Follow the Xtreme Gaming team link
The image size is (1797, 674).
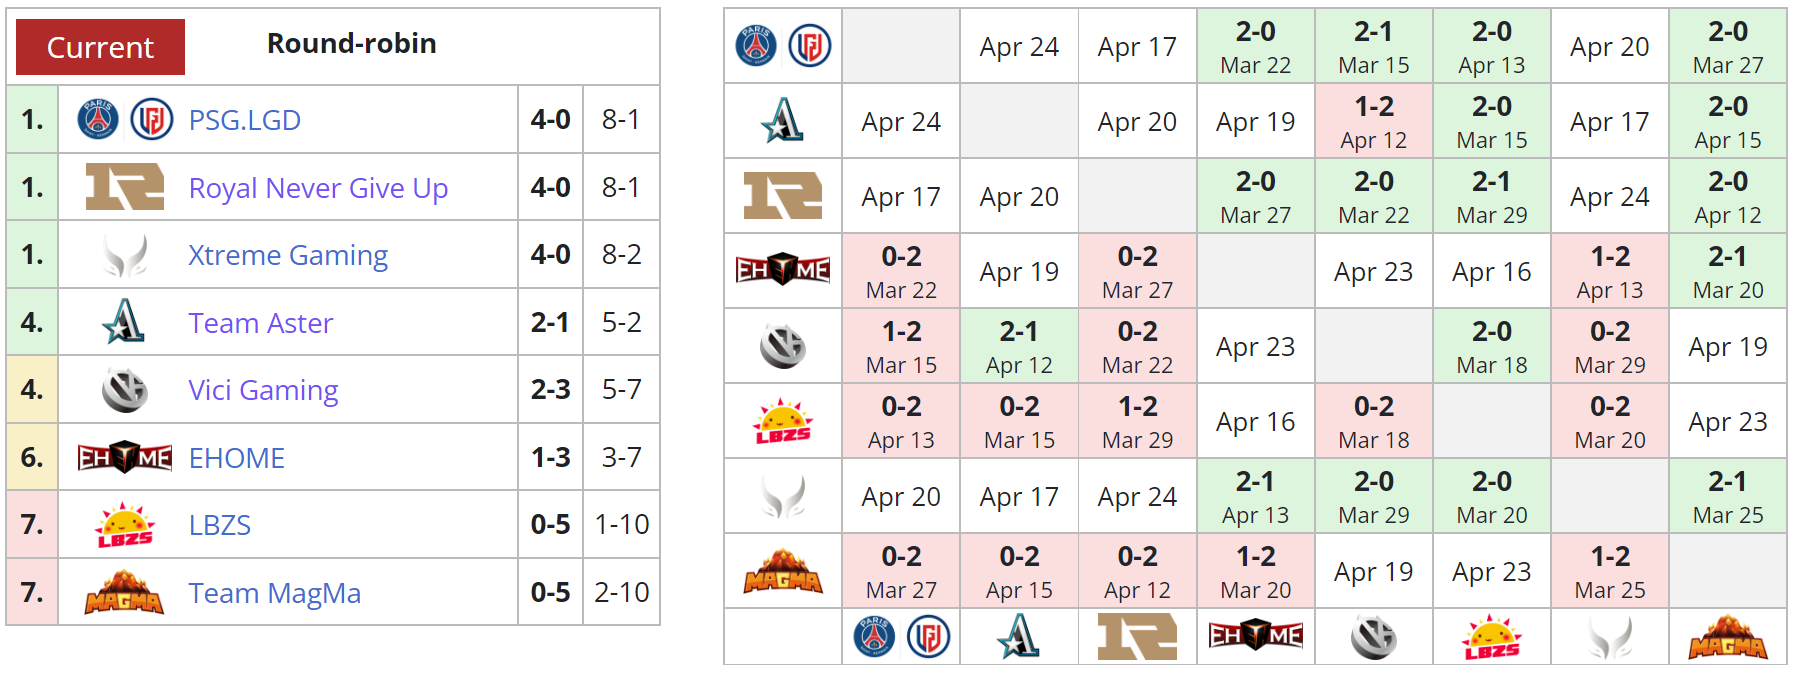(288, 255)
